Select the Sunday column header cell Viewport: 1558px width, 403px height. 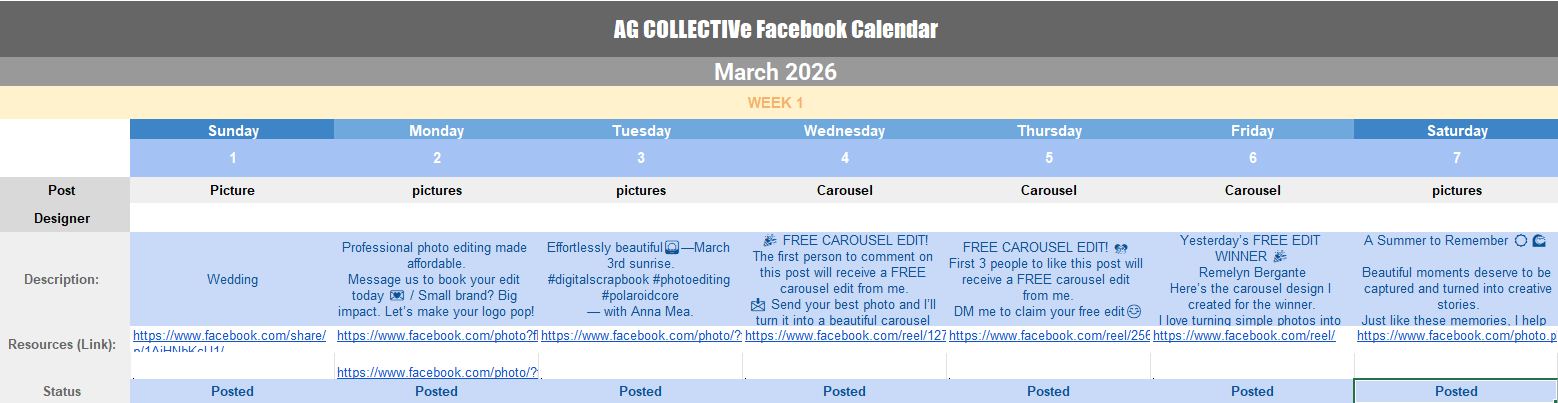click(x=233, y=131)
